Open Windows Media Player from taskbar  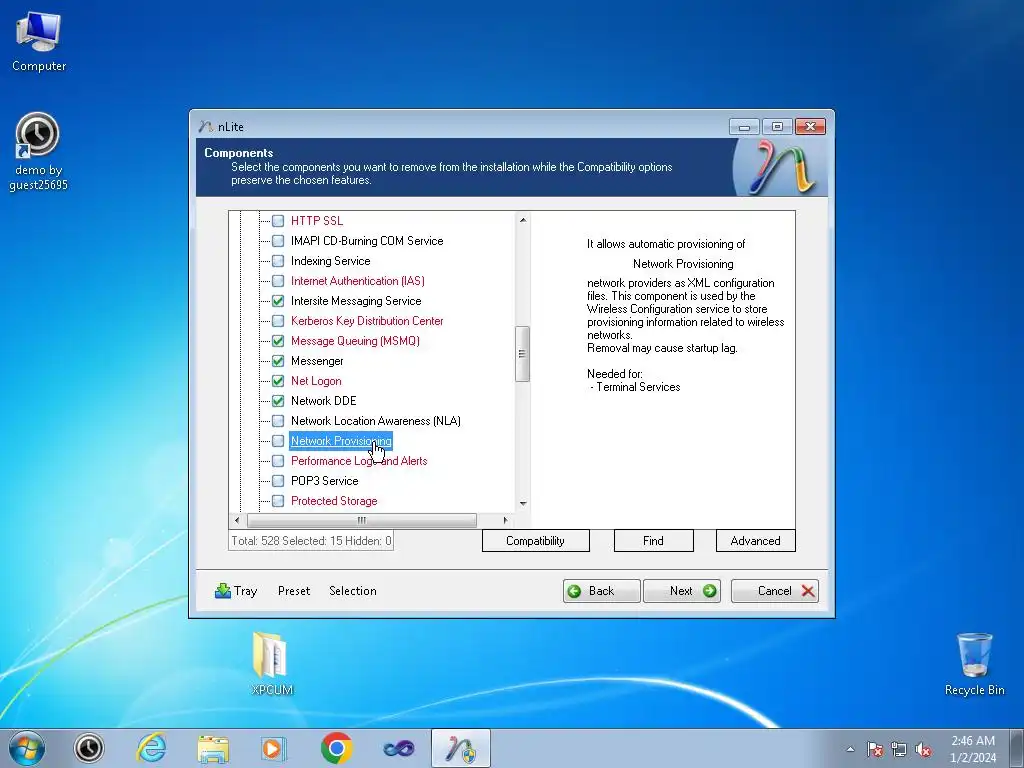[274, 748]
